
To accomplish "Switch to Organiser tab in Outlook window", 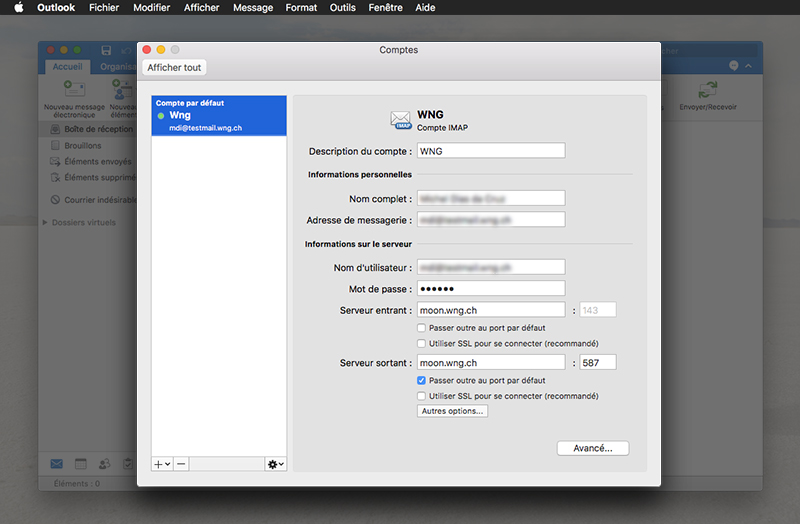I will coord(117,67).
